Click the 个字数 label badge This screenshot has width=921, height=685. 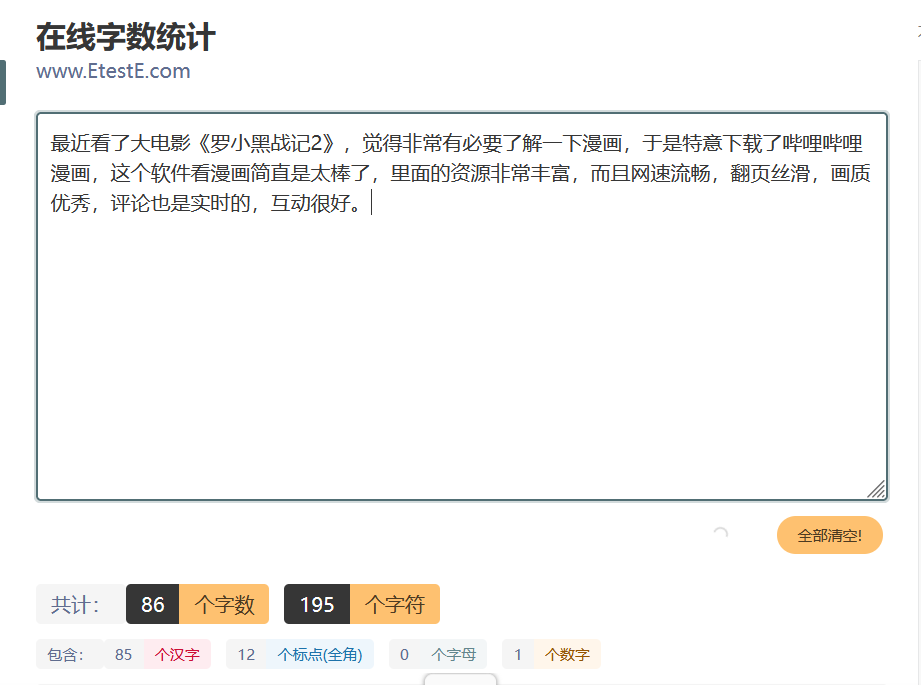(x=224, y=604)
